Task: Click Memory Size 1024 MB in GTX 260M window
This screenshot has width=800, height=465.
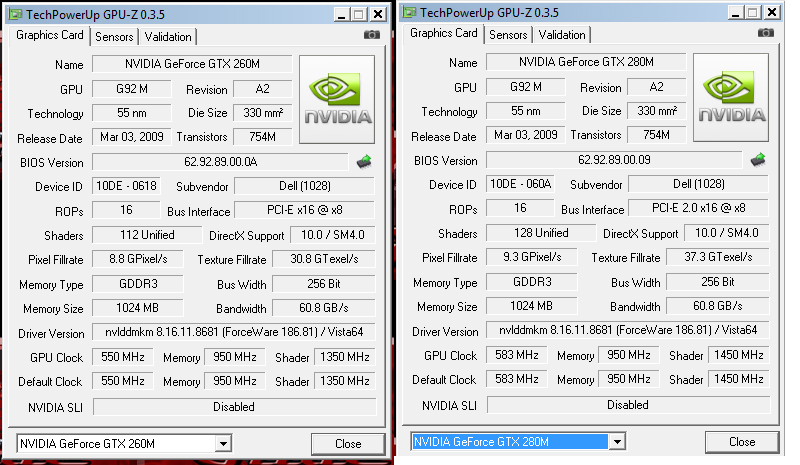Action: [x=137, y=308]
